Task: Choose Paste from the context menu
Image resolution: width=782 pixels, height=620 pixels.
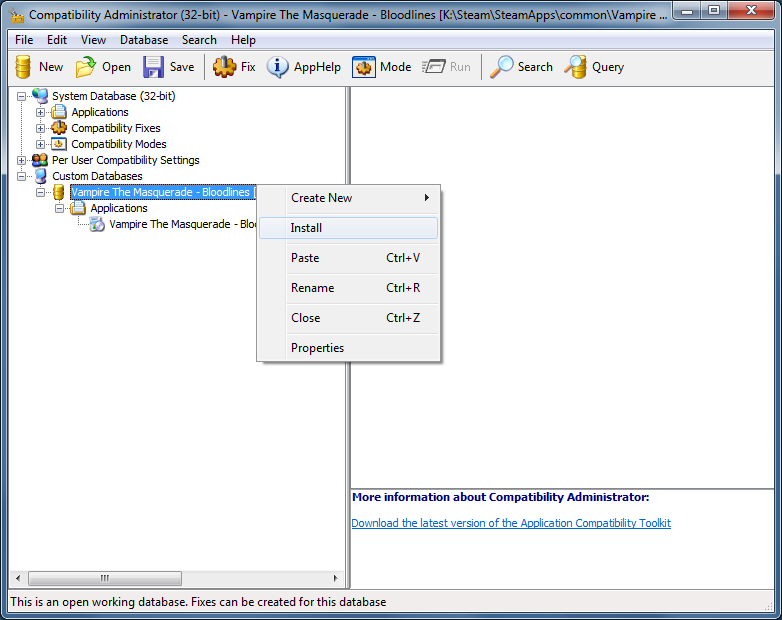Action: (348, 258)
